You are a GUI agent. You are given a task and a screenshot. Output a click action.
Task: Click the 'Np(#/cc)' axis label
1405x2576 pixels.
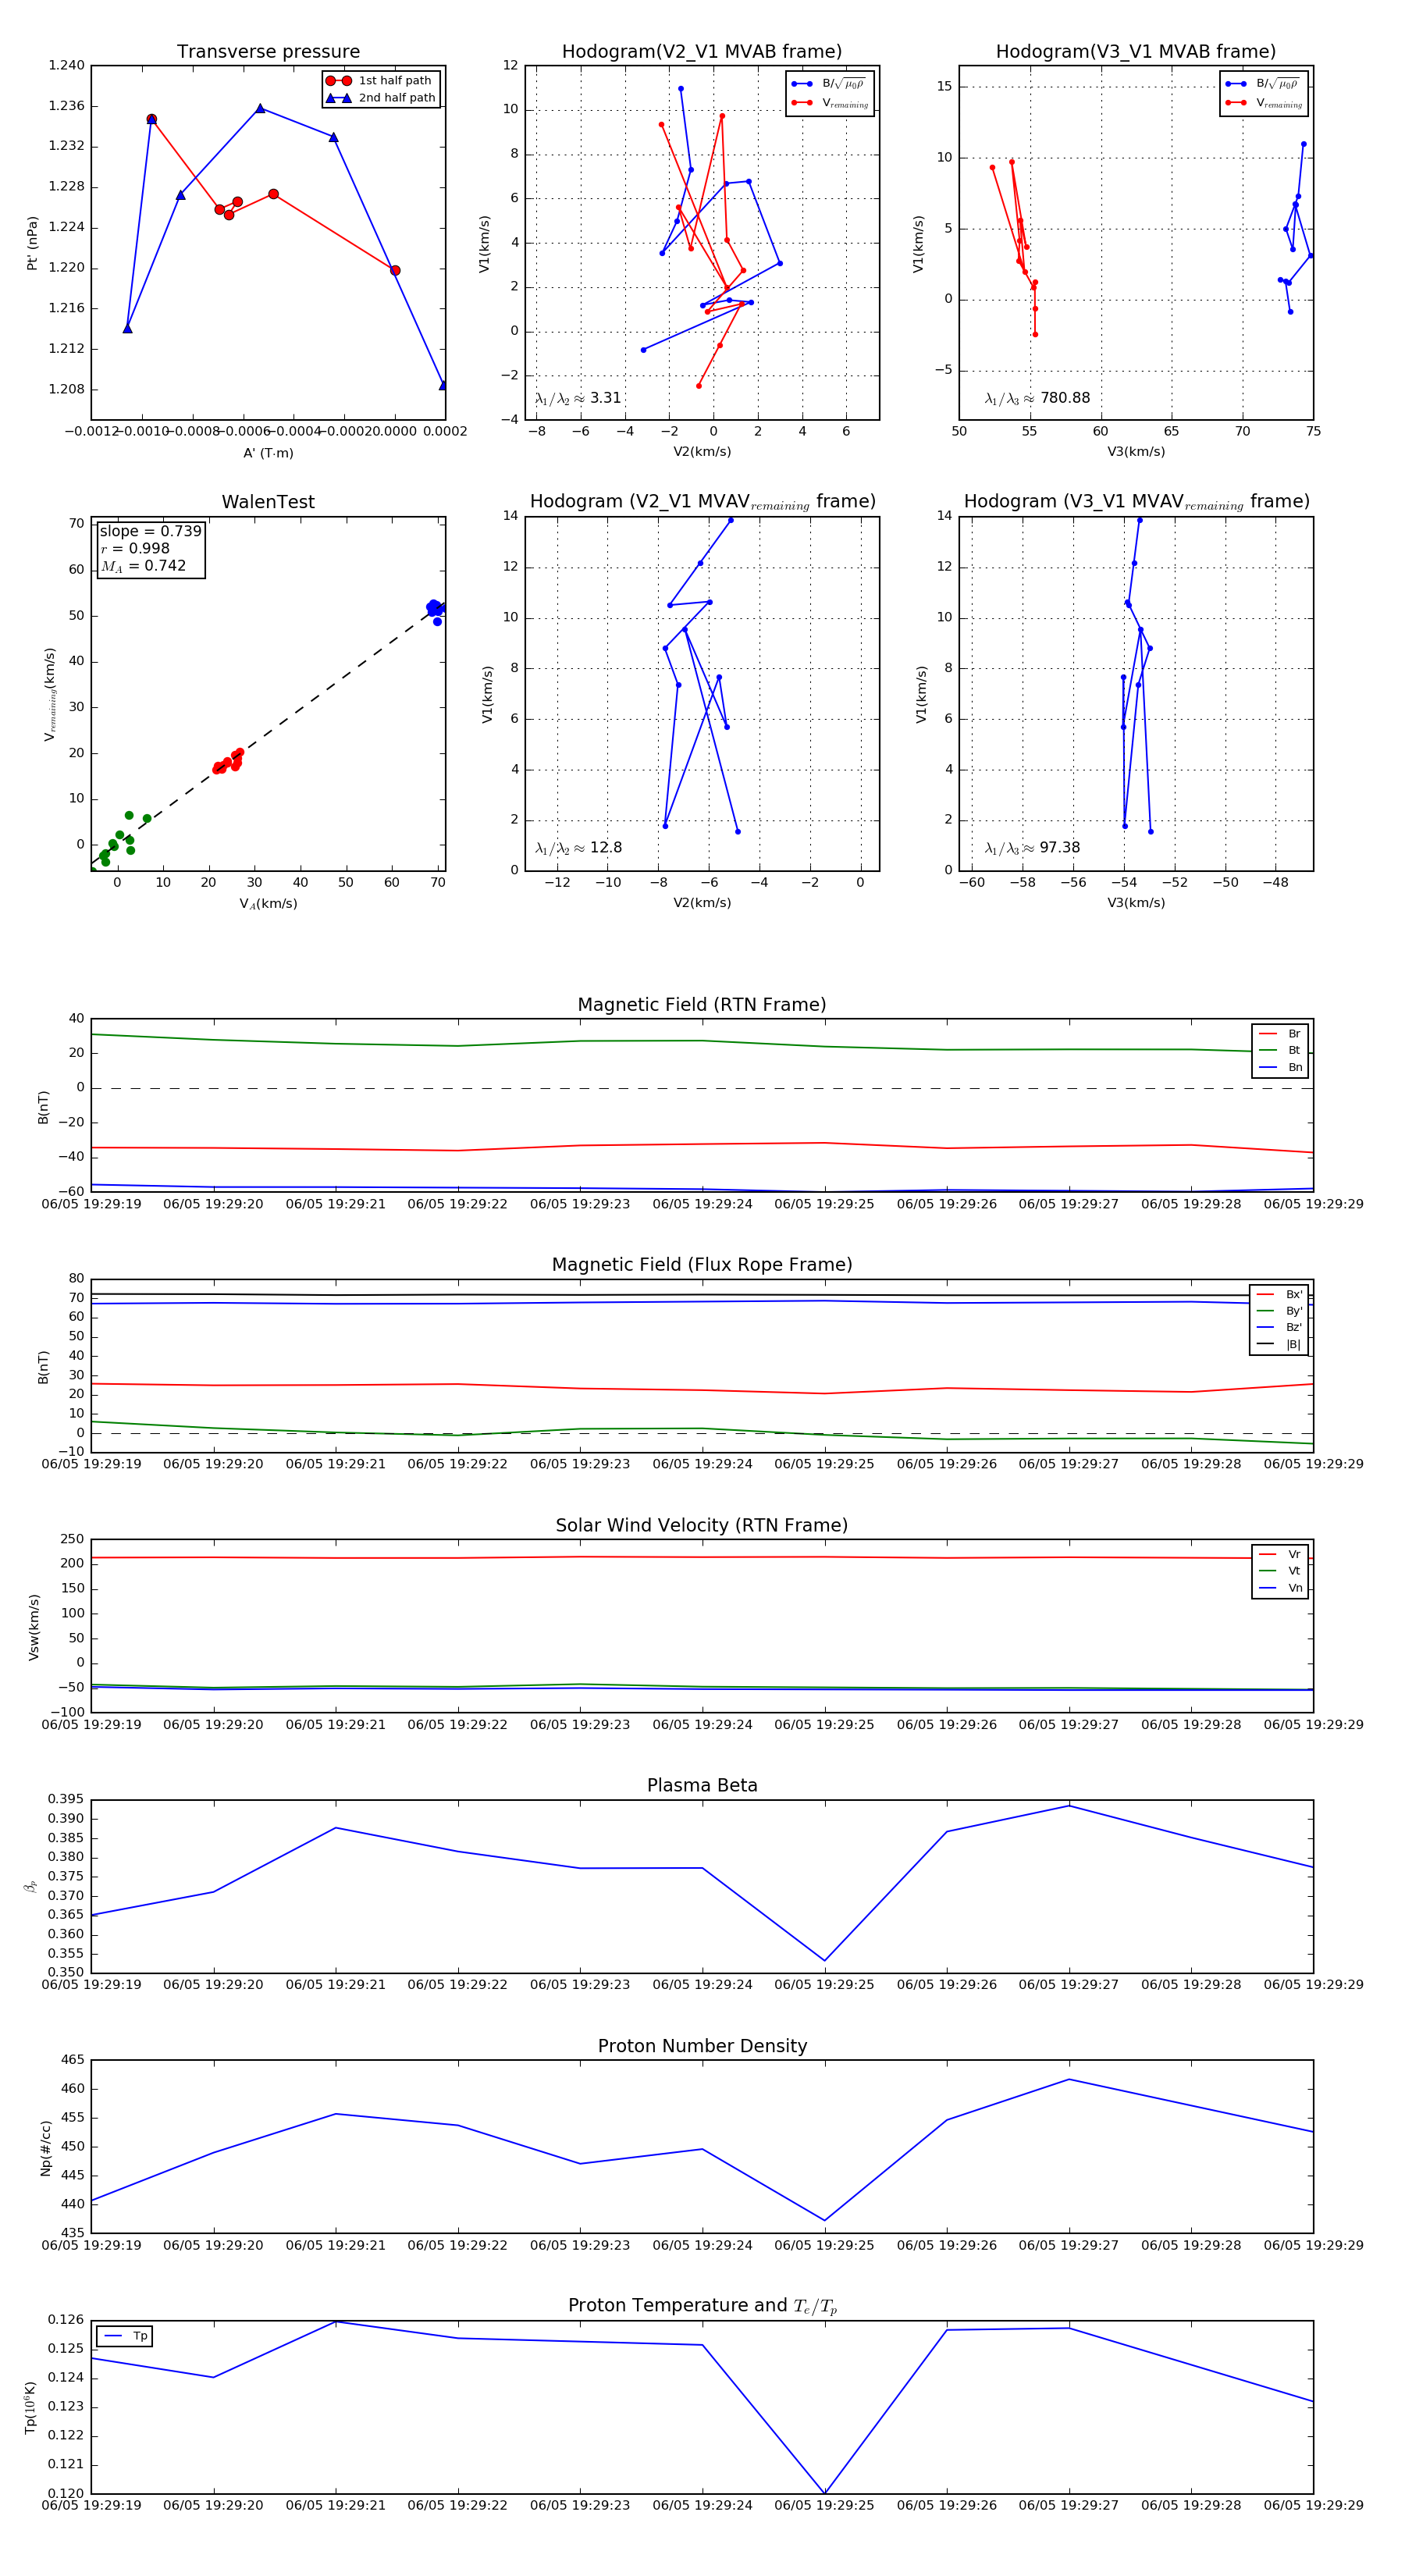(x=46, y=2147)
